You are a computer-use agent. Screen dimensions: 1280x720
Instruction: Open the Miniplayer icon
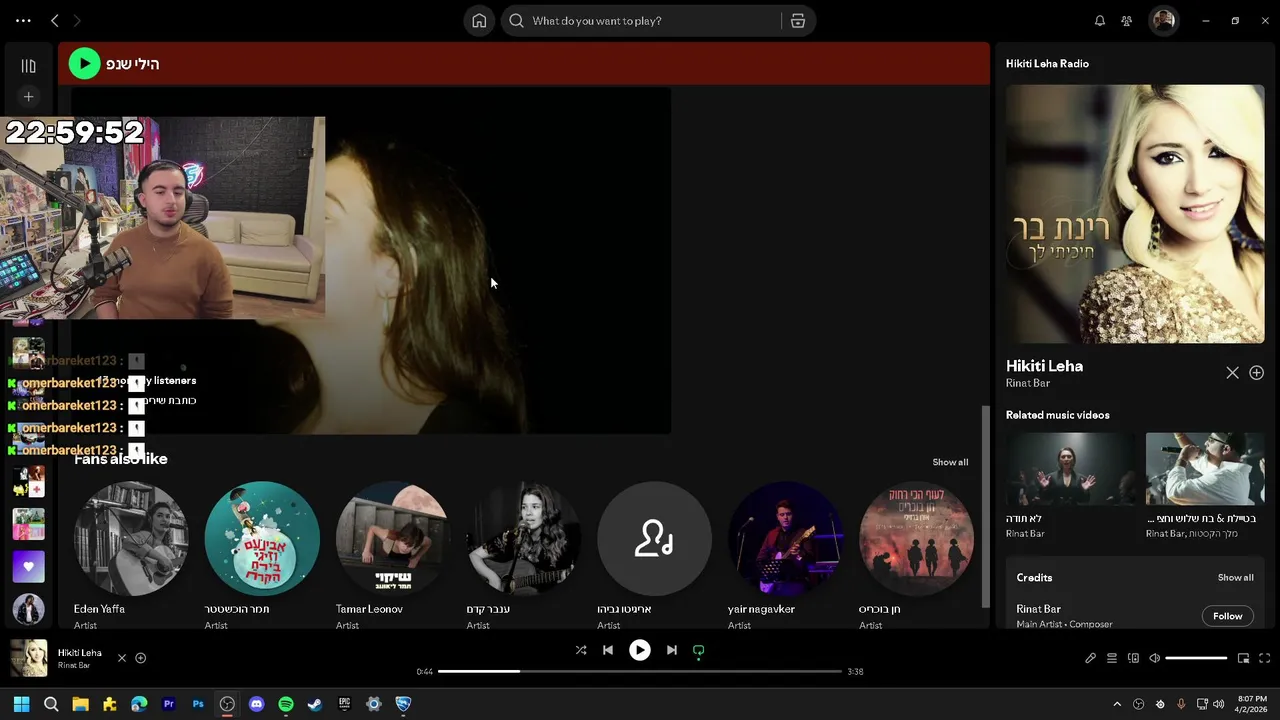click(x=1244, y=658)
